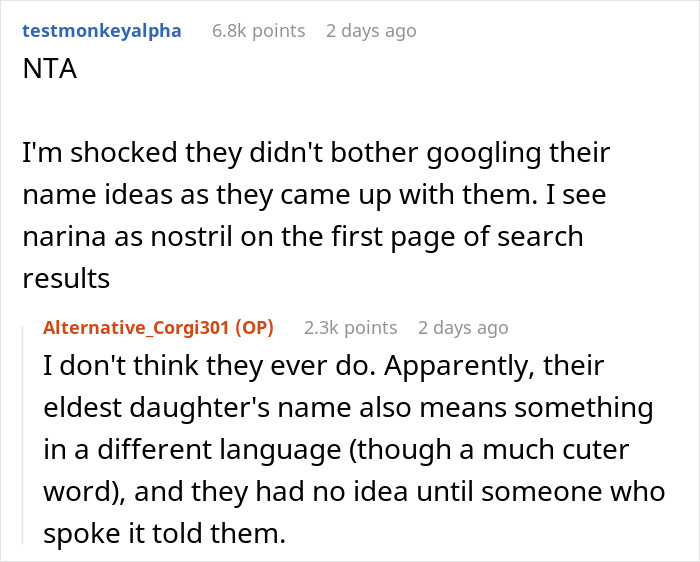The height and width of the screenshot is (562, 700).
Task: Click the line starting 'word), and they had'
Action: tap(354, 491)
